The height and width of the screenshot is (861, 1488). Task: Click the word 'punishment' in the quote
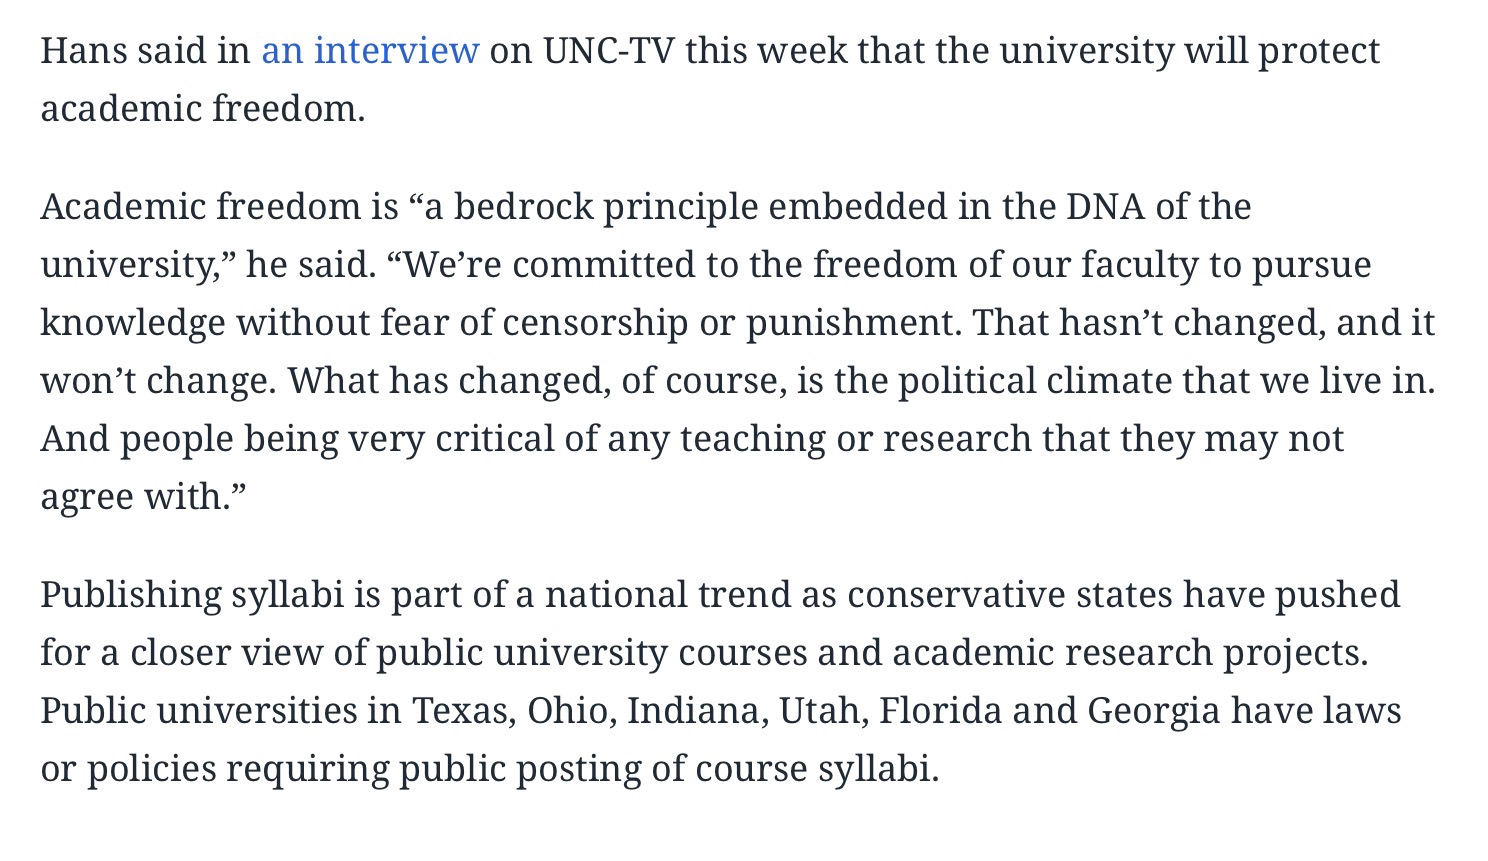pos(853,322)
